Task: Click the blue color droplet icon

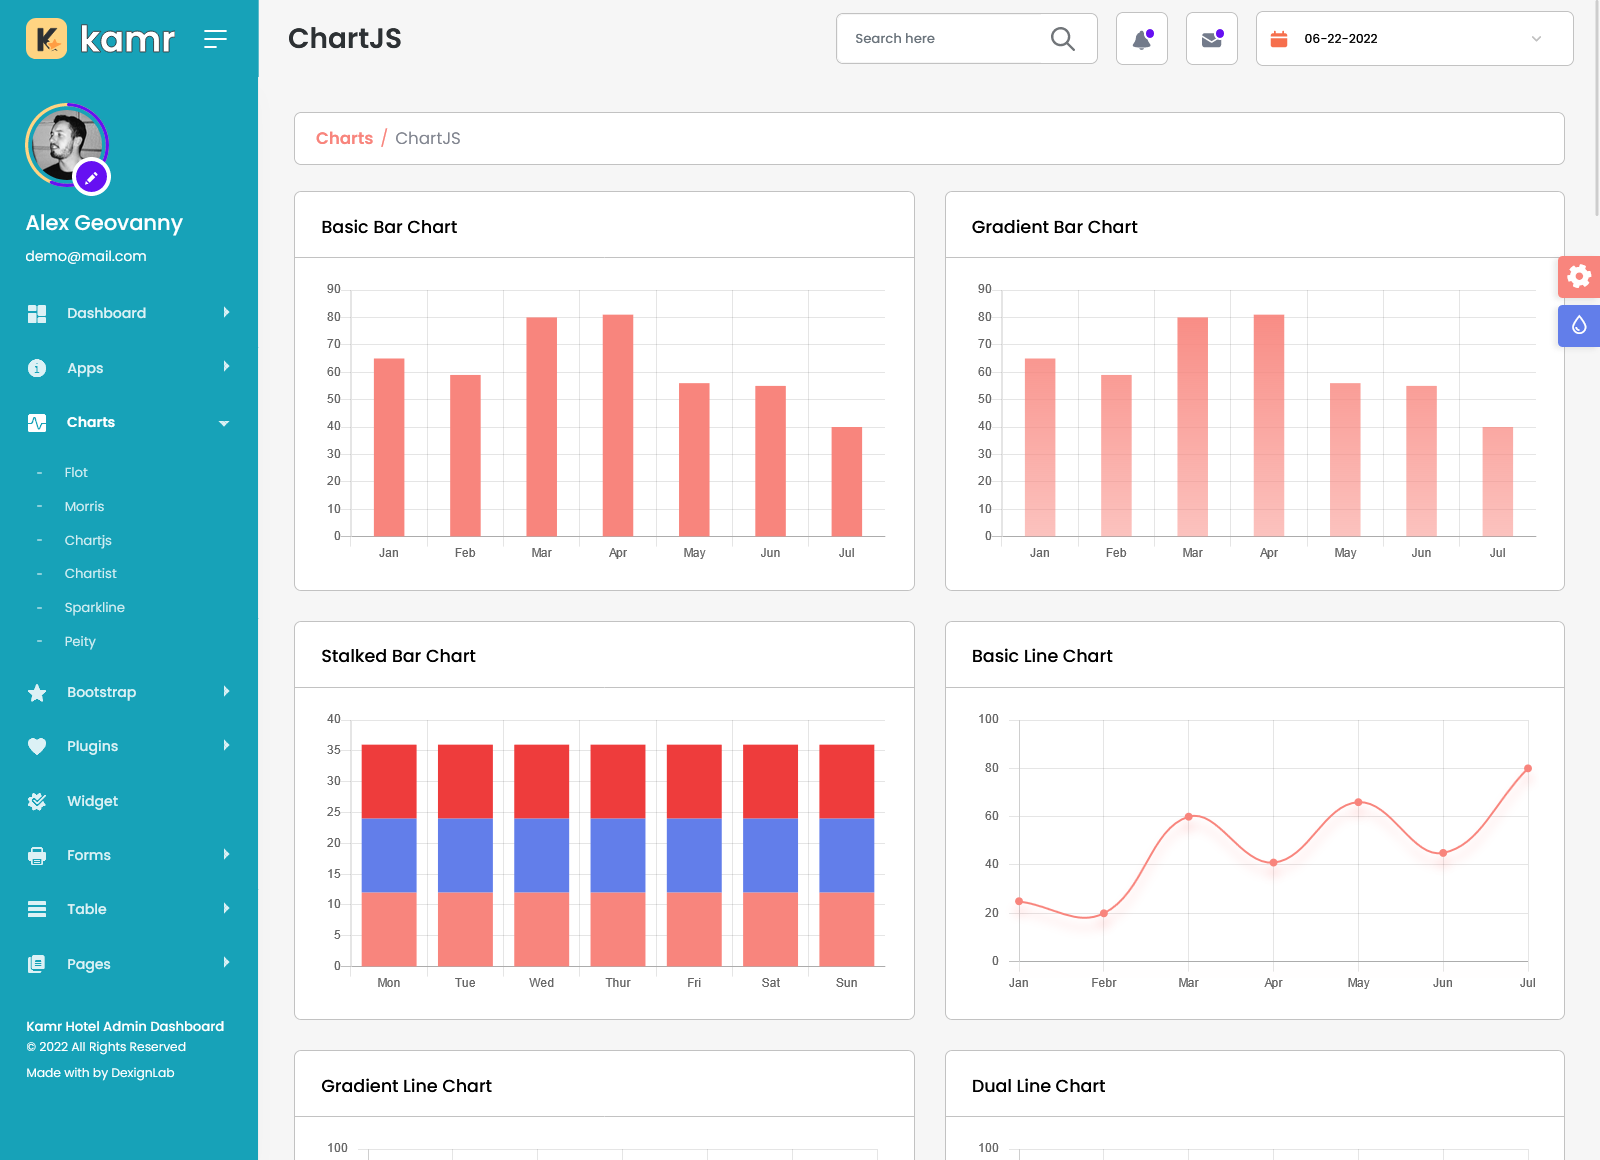Action: (1578, 326)
